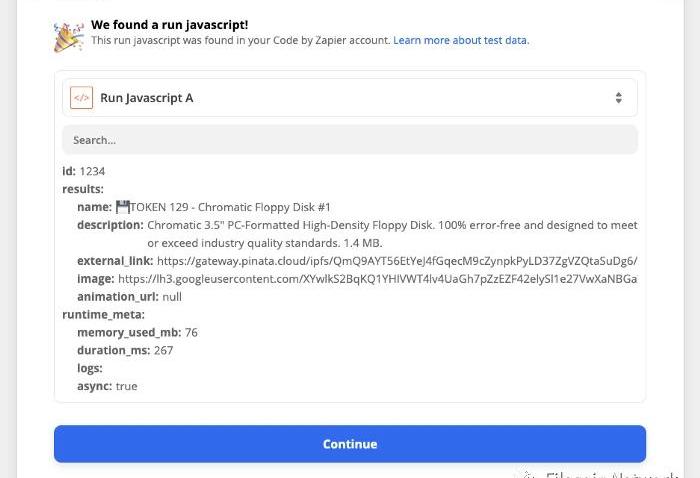The image size is (700, 478).
Task: Click the code icon beside Run Javascript A
Action: tap(81, 98)
